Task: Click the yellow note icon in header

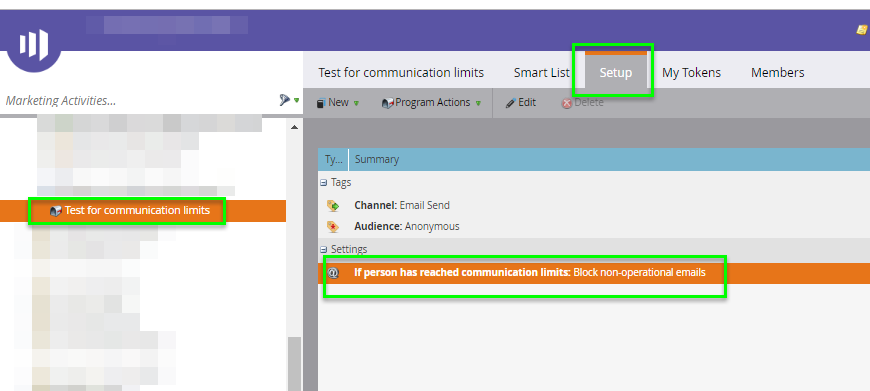Action: pyautogui.click(x=862, y=29)
